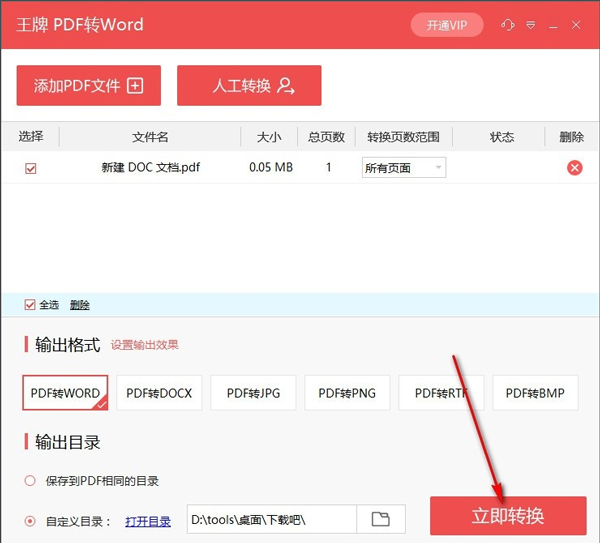600x543 pixels.
Task: Toggle the 全选 checkbox
Action: tap(30, 305)
